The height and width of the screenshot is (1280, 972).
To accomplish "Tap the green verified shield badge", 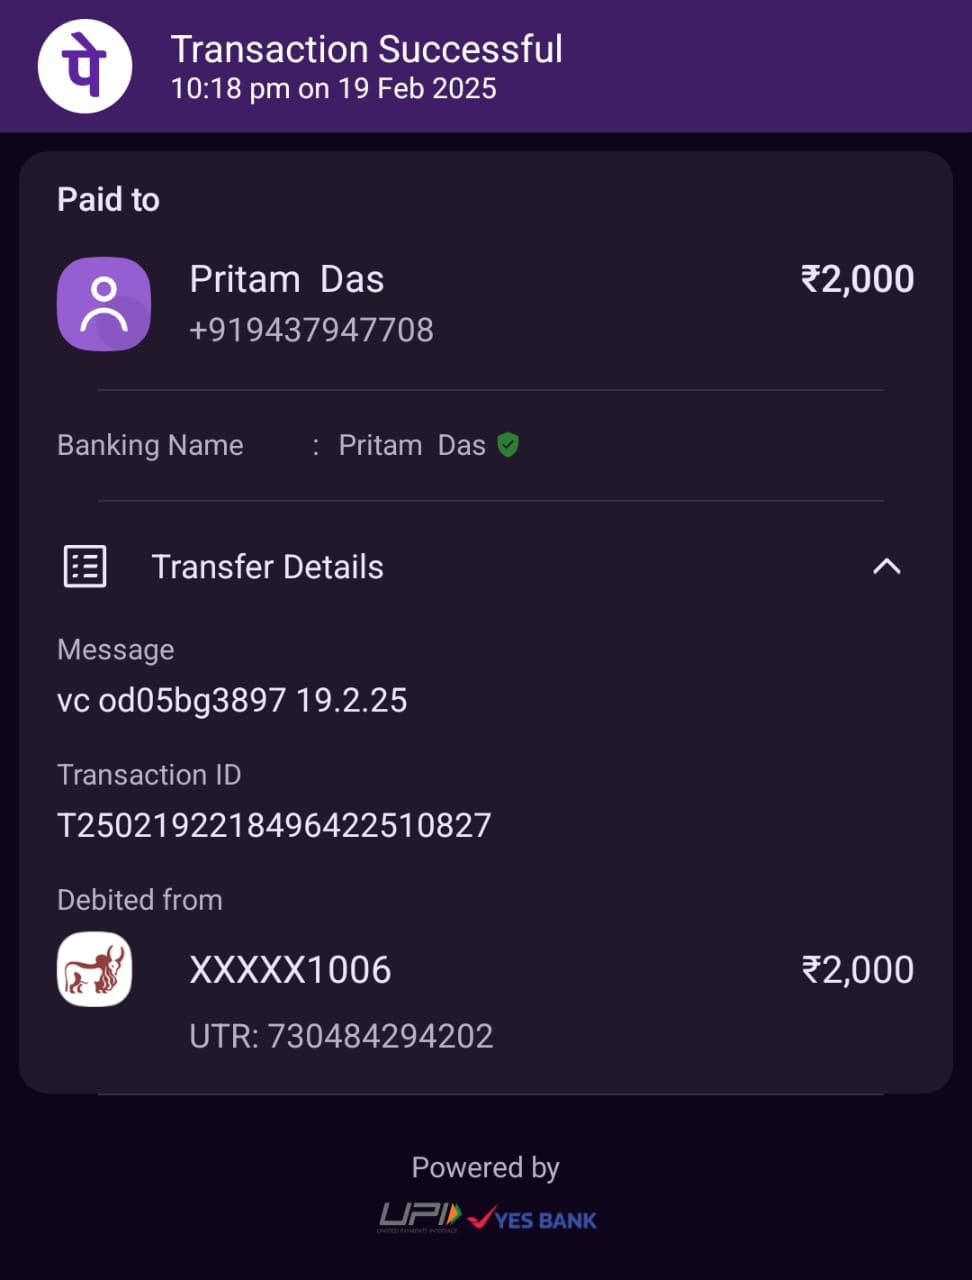I will tap(508, 445).
